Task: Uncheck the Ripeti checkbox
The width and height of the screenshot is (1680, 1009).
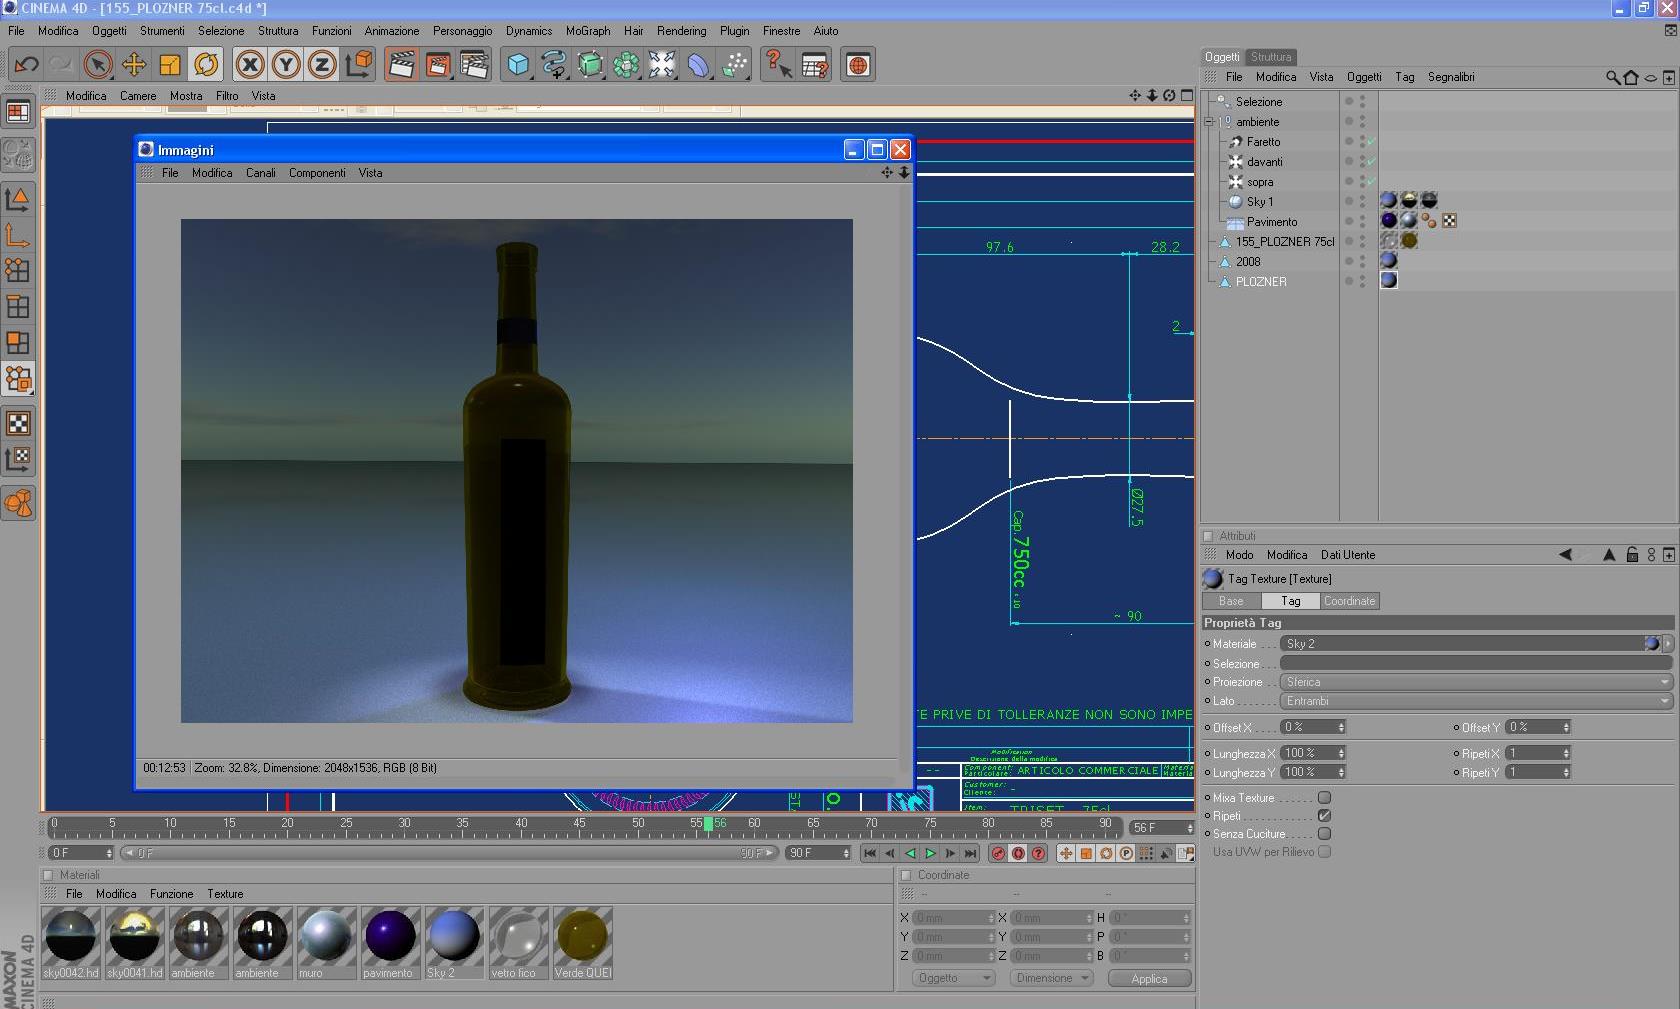Action: [x=1324, y=816]
